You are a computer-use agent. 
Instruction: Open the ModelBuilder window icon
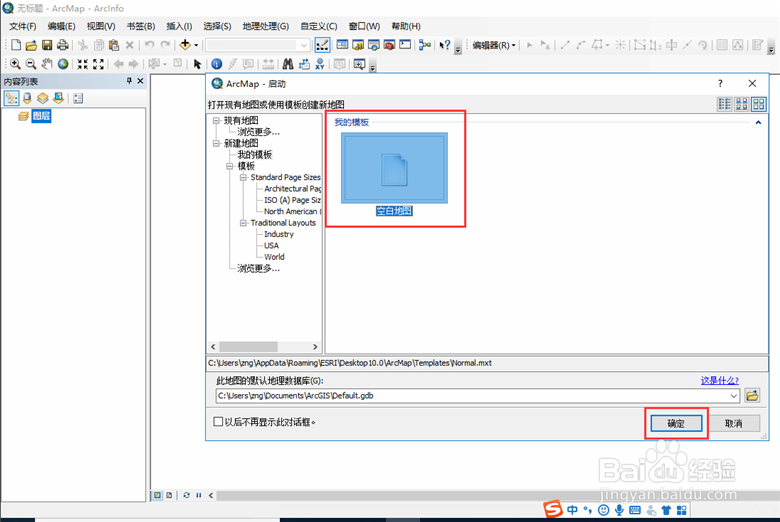pos(424,45)
